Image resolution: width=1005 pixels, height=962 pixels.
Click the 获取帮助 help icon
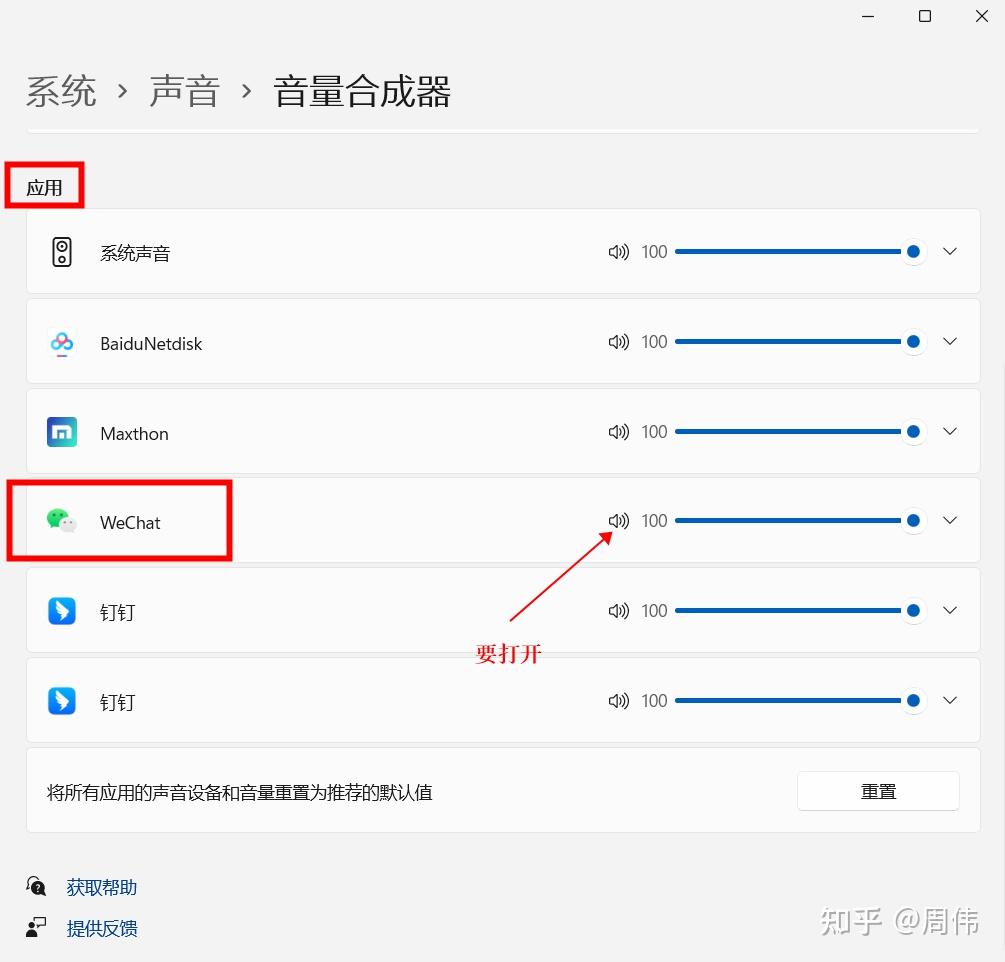(x=36, y=886)
